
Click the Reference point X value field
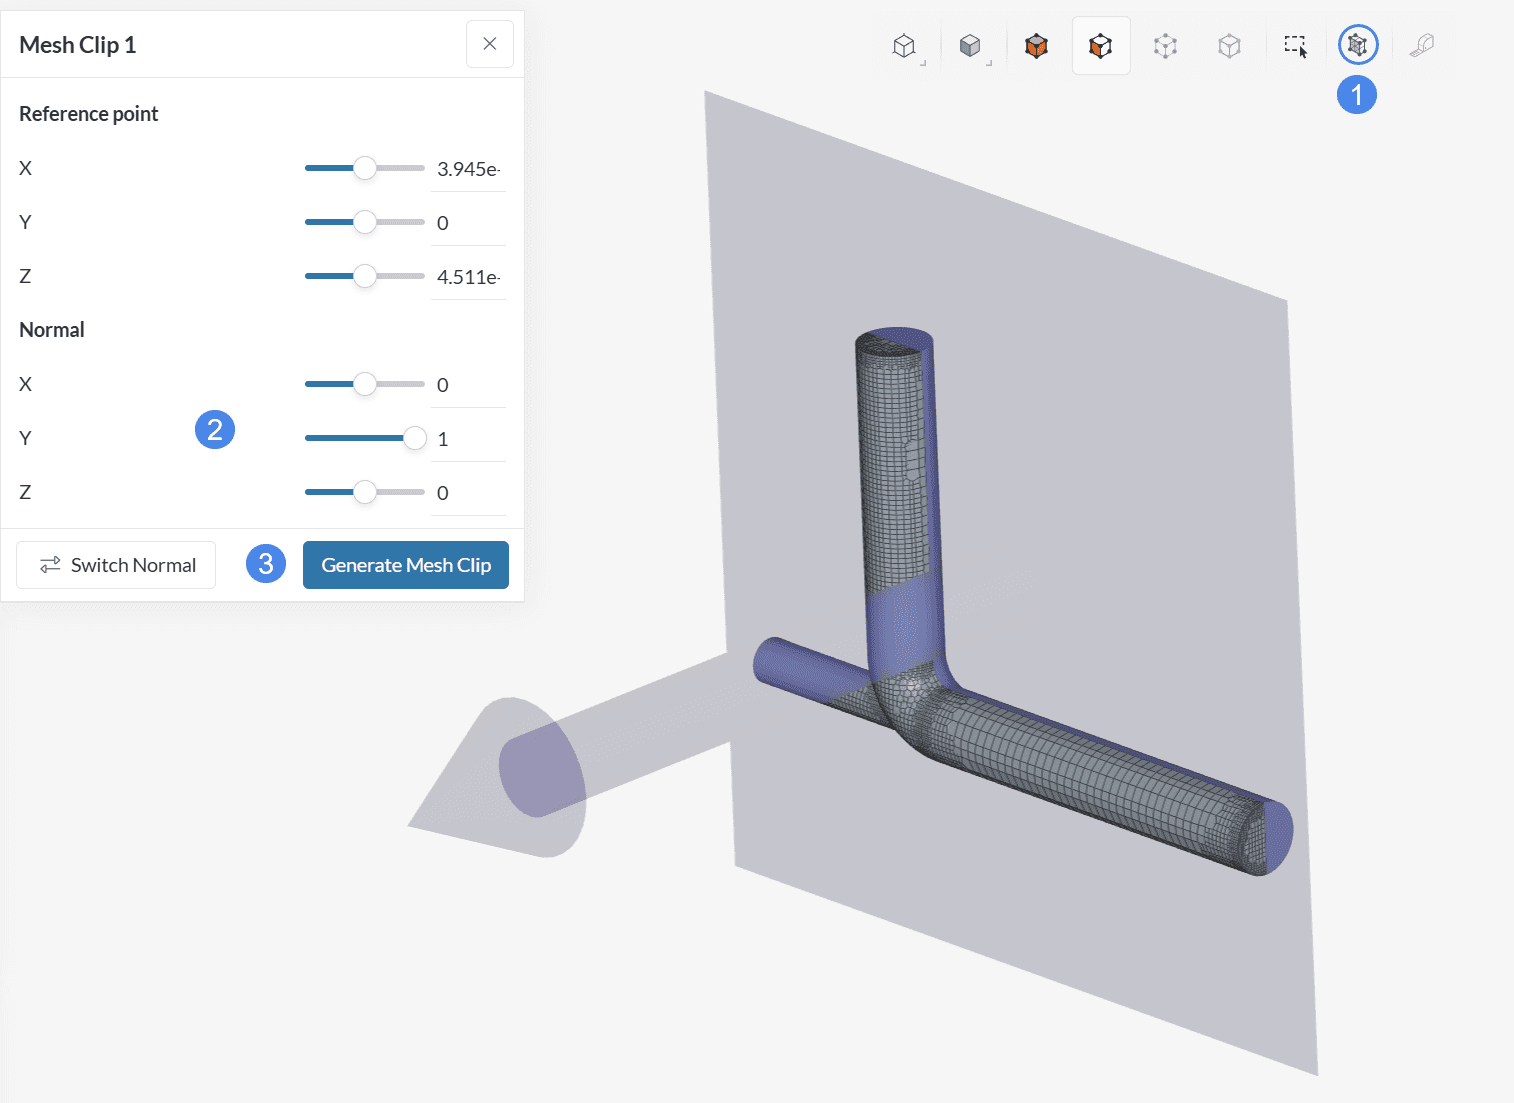[x=468, y=169]
